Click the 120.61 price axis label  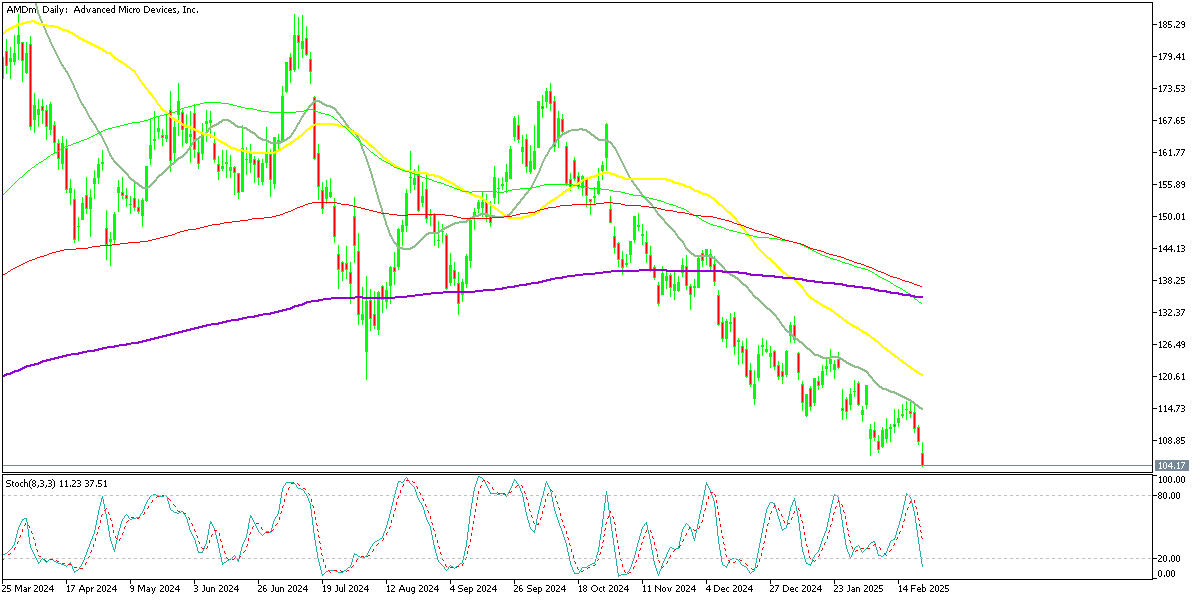coord(1172,377)
